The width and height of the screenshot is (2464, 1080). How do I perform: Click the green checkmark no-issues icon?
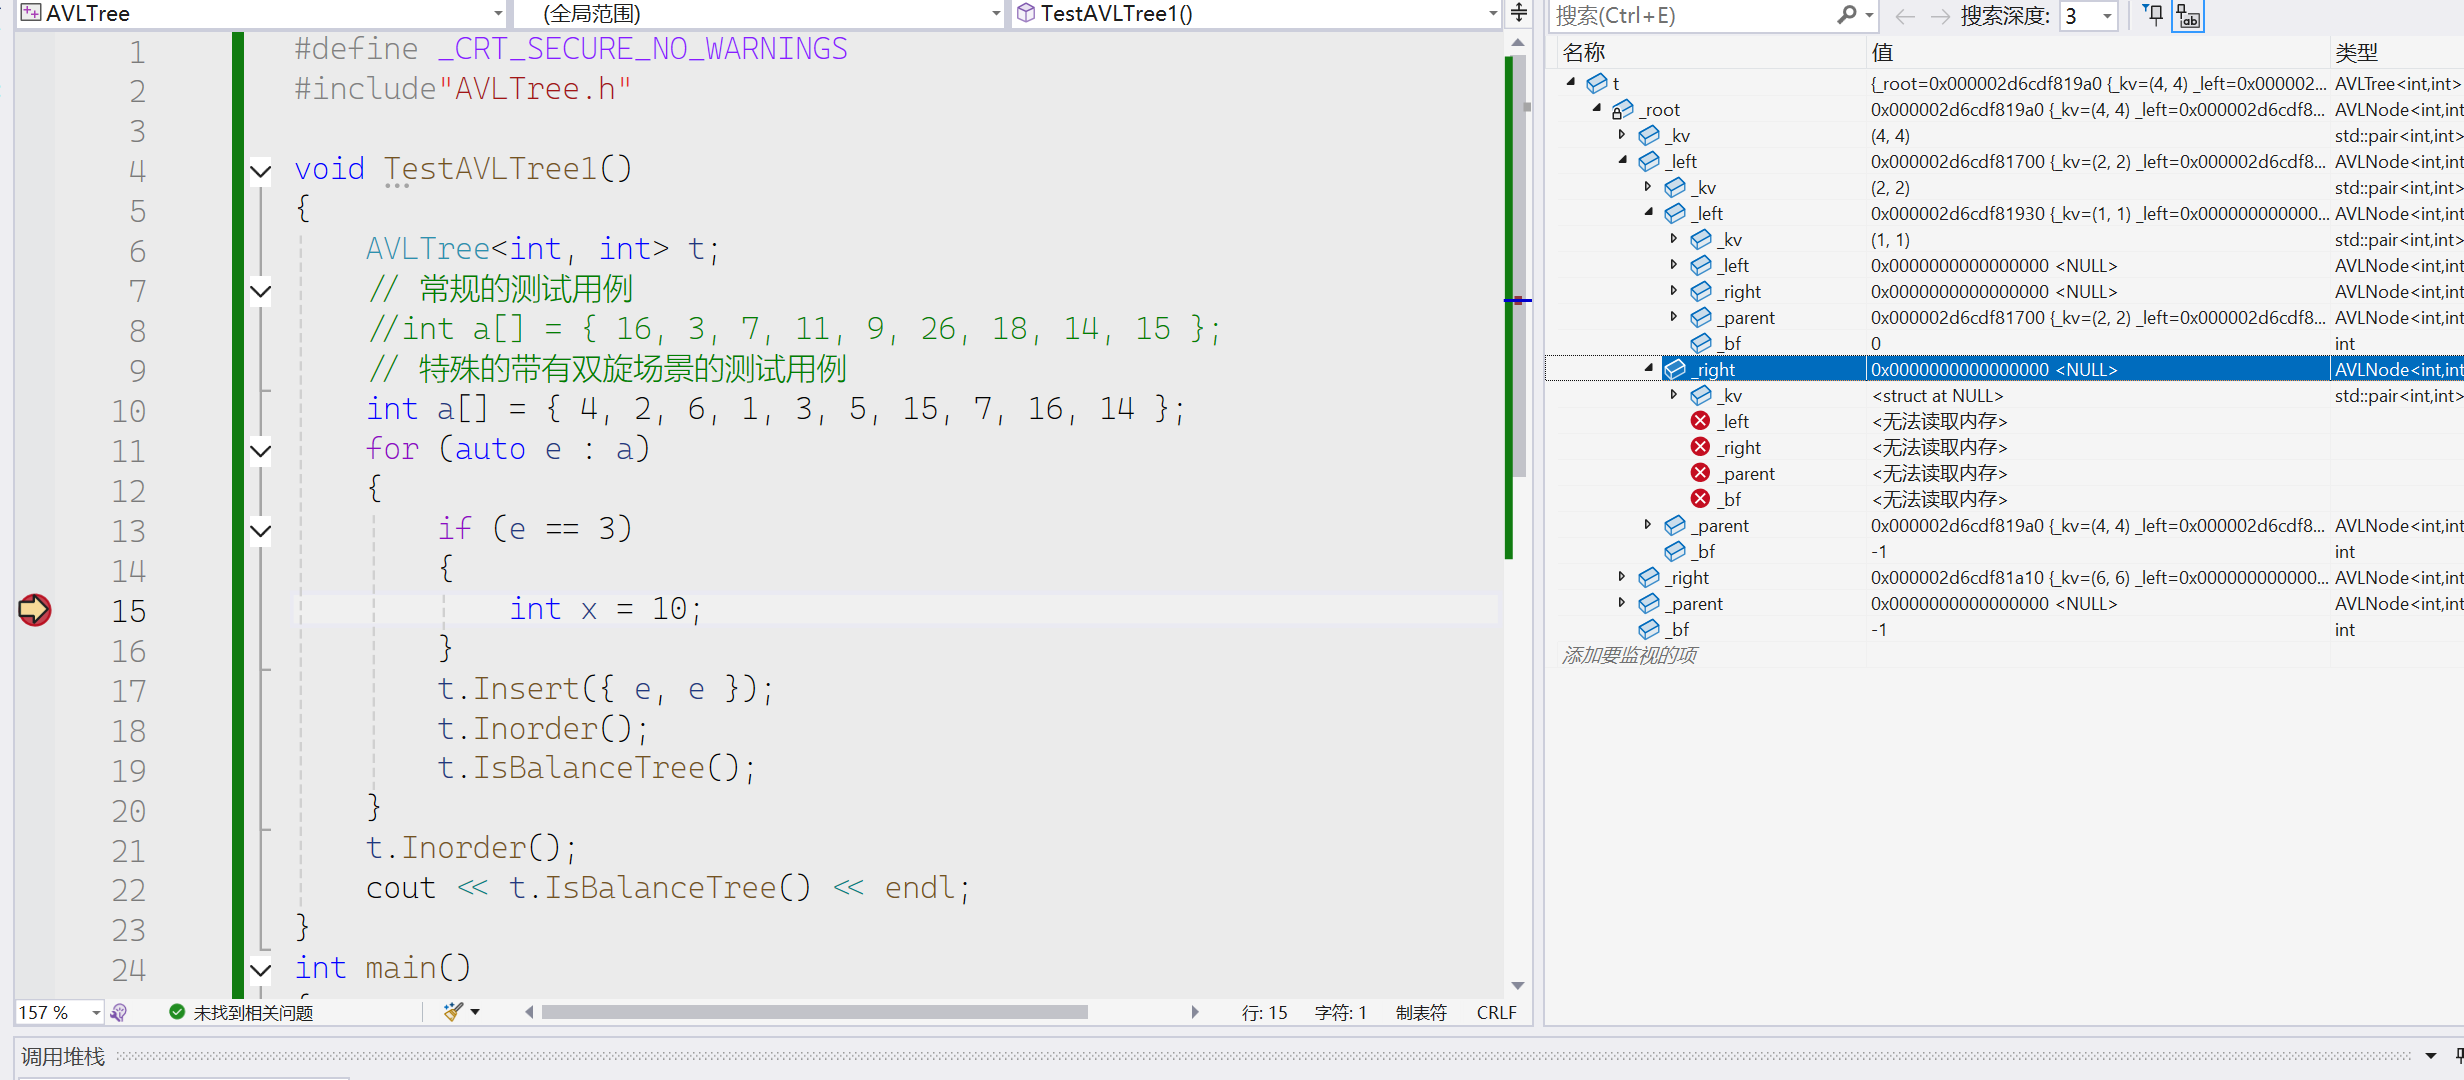coord(177,1012)
